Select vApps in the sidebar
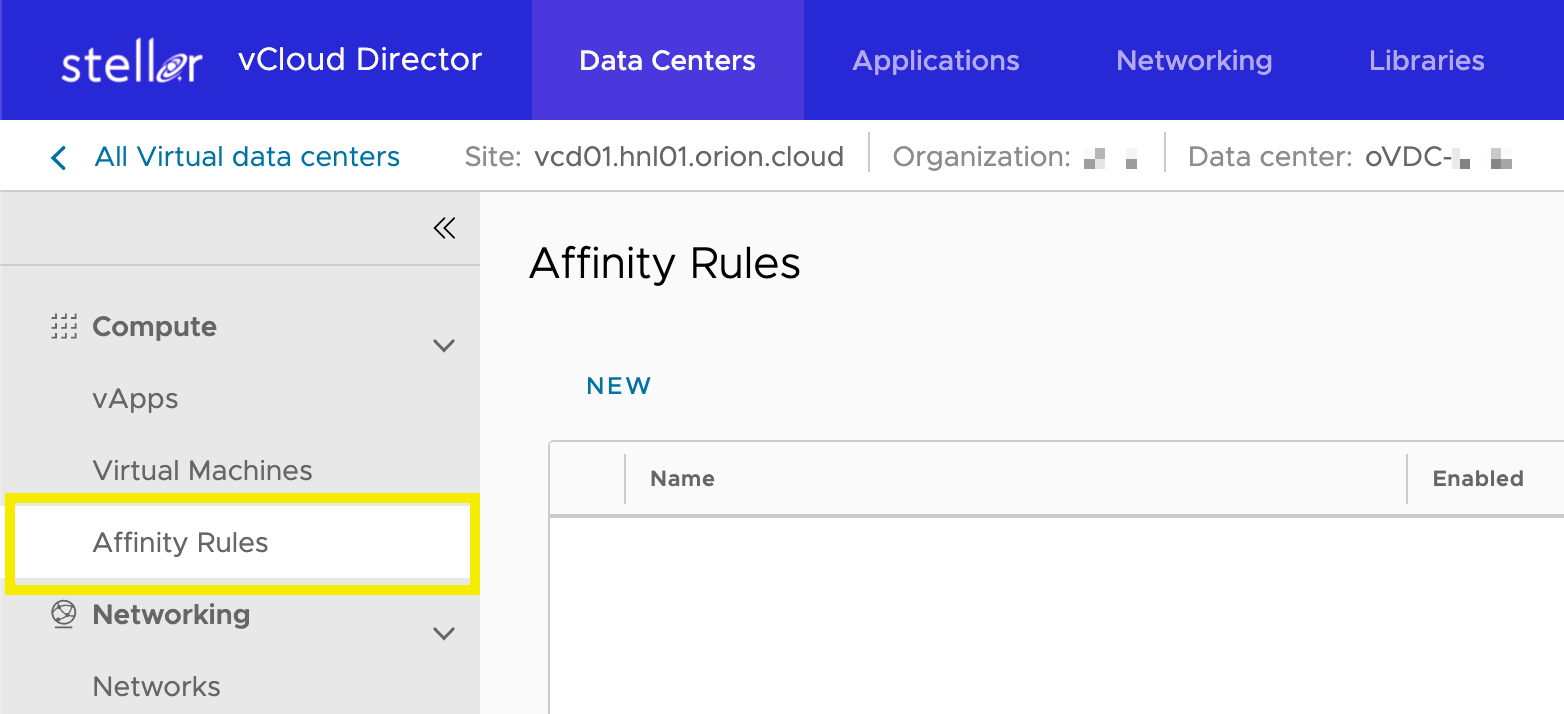Screen dimensions: 1564x714 (136, 399)
